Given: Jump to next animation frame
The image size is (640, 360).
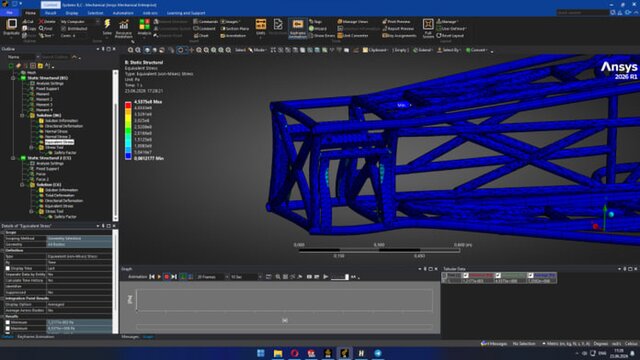Looking at the screenshot, I should pos(174,277).
